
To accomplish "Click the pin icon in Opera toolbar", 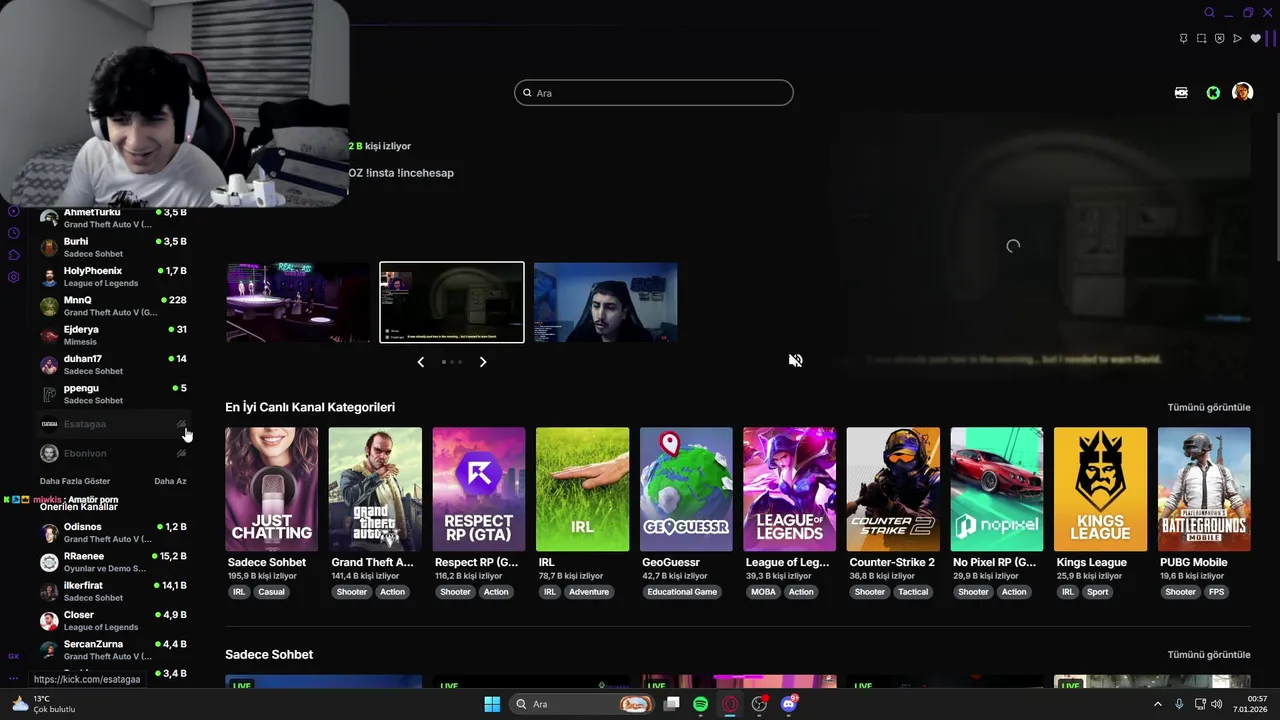I will click(1183, 39).
